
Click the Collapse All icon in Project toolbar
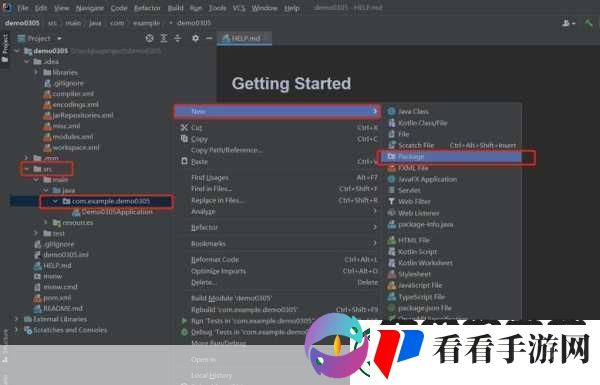pyautogui.click(x=178, y=38)
